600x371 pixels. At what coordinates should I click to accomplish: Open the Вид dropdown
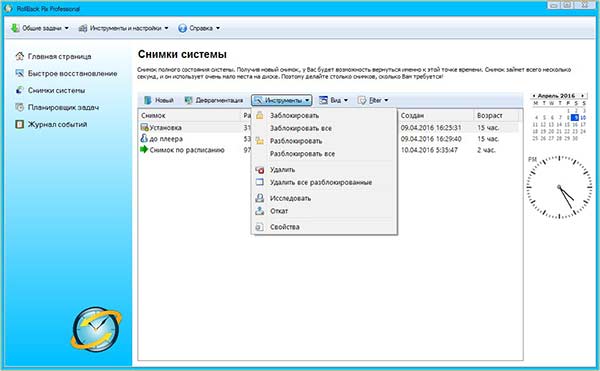[333, 100]
